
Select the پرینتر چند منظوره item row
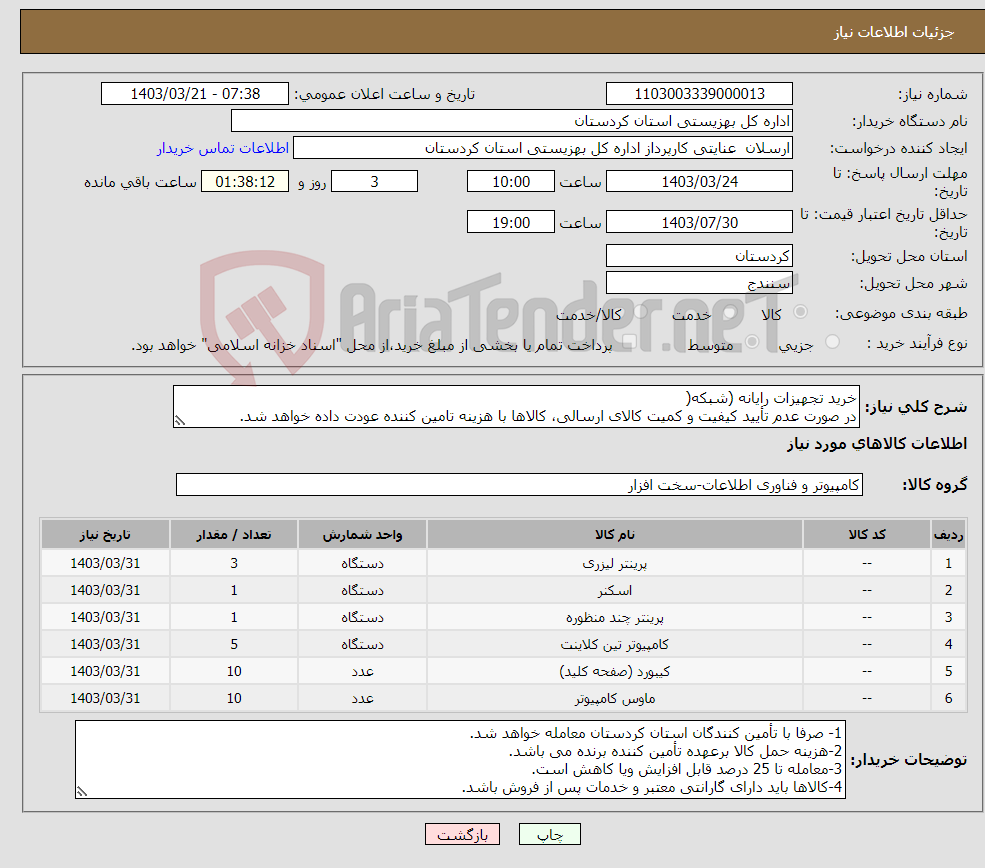[x=504, y=617]
